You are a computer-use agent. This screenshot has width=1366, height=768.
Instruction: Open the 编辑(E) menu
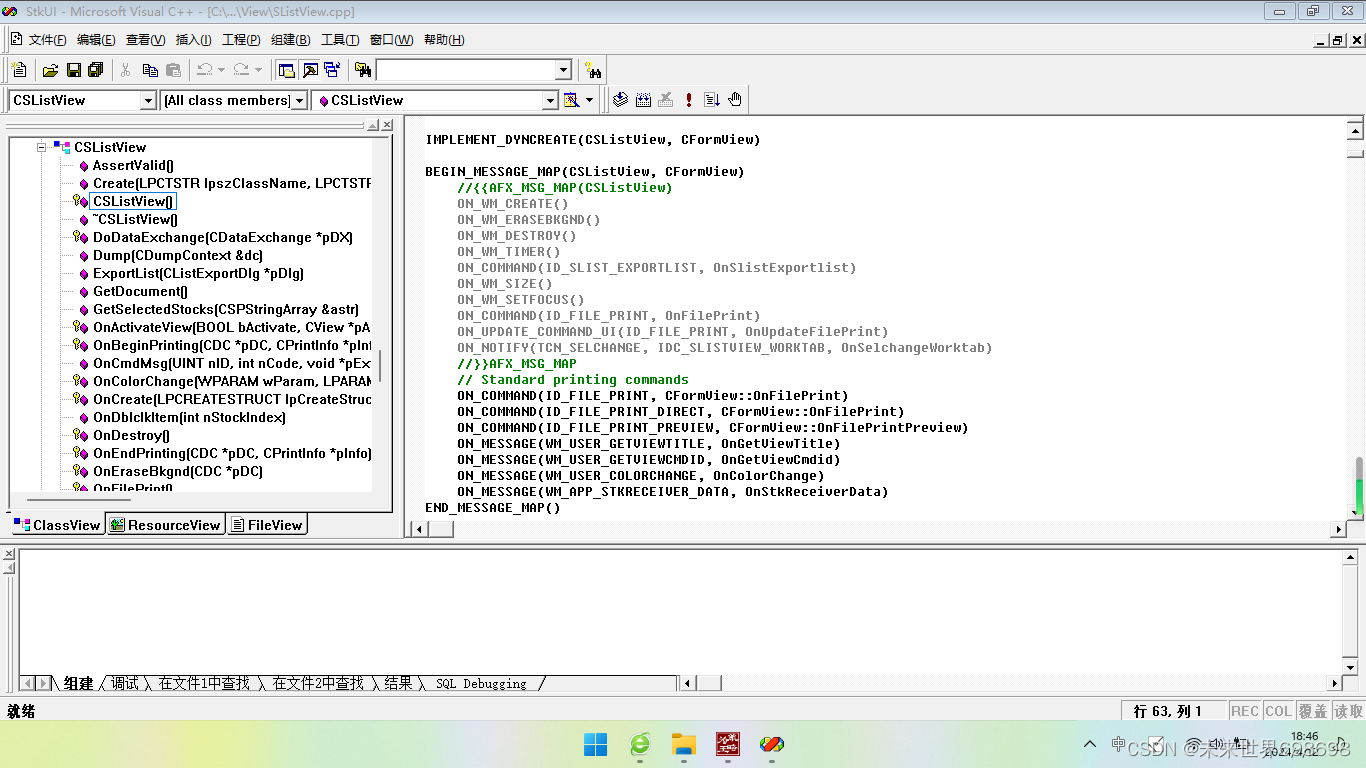click(96, 40)
